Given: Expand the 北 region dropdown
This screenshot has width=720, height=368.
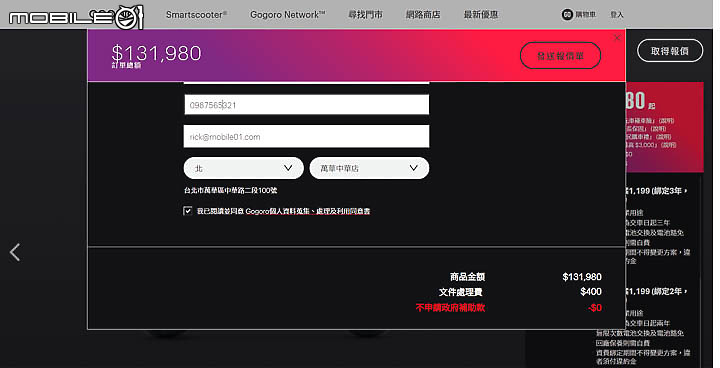Looking at the screenshot, I should [243, 168].
